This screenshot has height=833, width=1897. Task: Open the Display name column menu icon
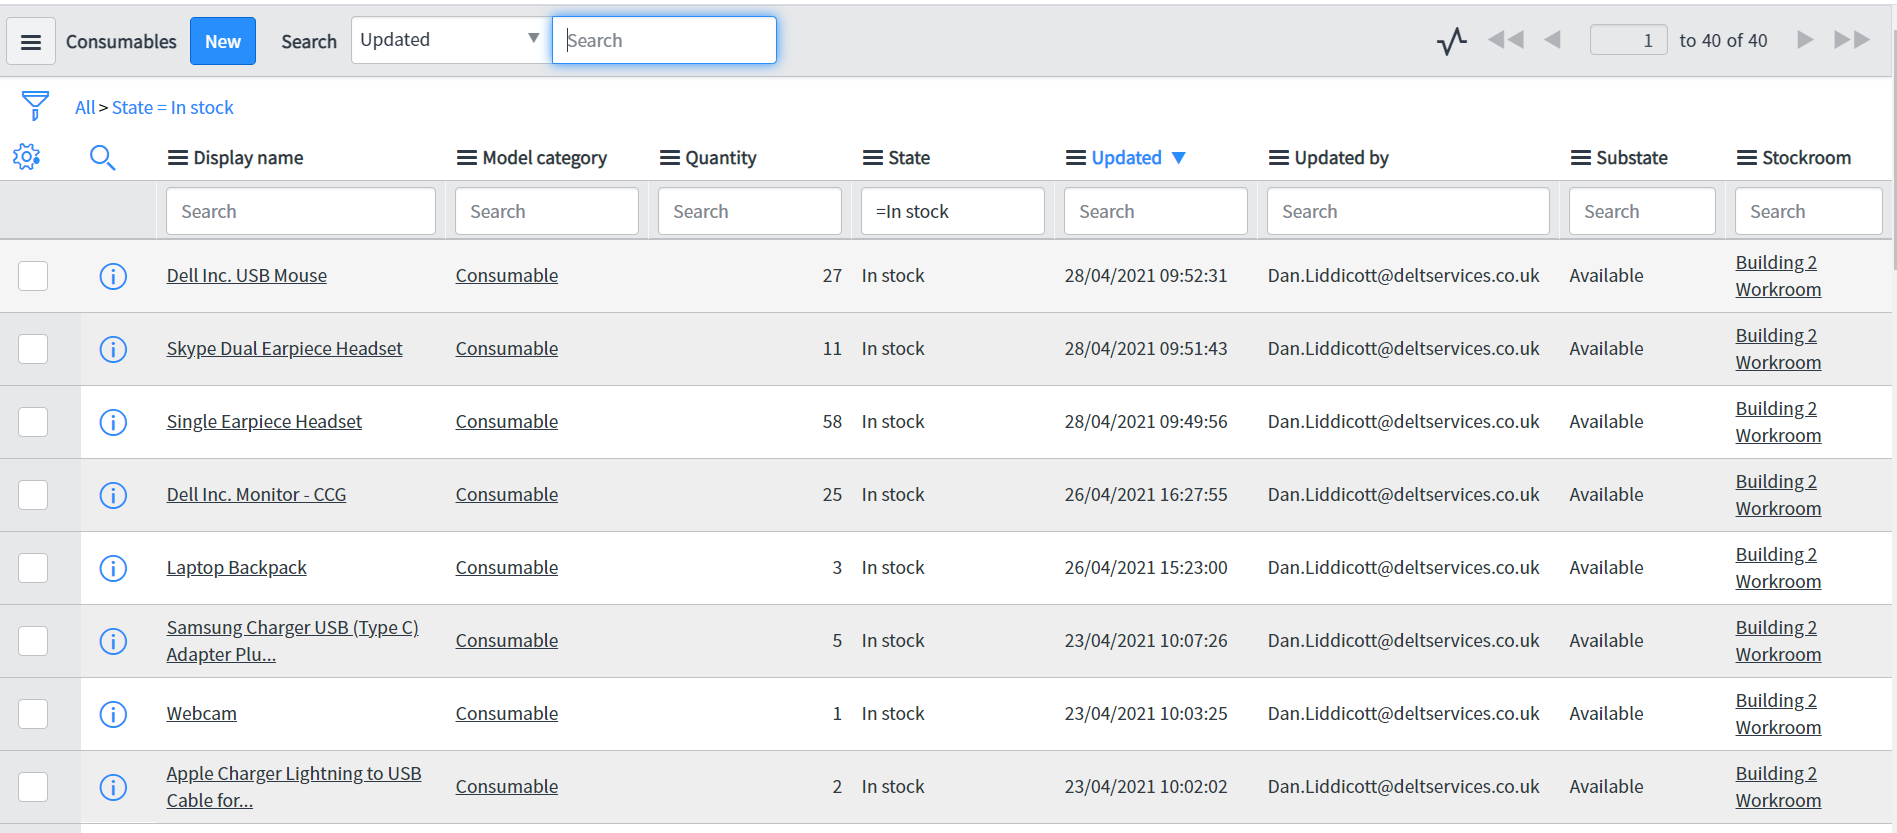(178, 158)
